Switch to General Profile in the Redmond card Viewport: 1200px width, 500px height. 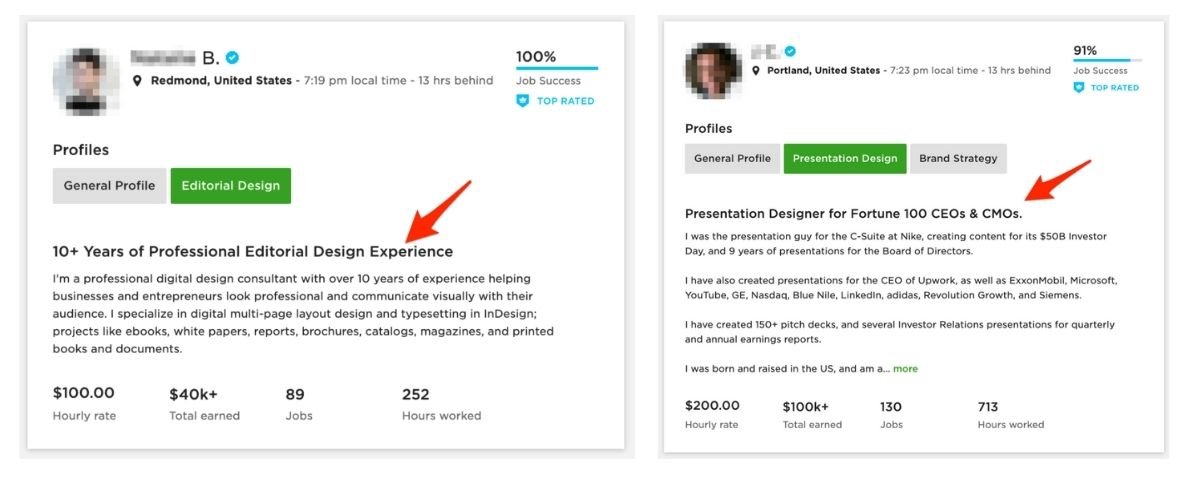[109, 186]
